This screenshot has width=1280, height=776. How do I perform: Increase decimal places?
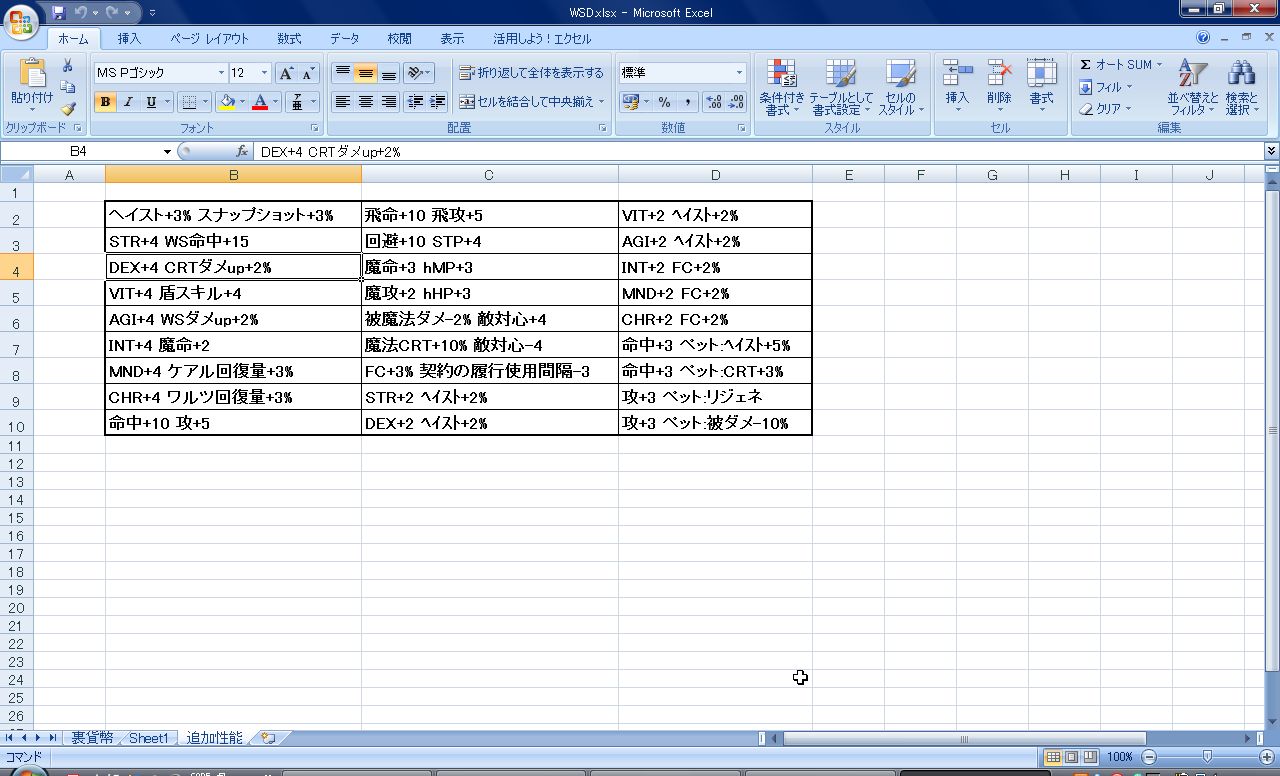pyautogui.click(x=714, y=102)
